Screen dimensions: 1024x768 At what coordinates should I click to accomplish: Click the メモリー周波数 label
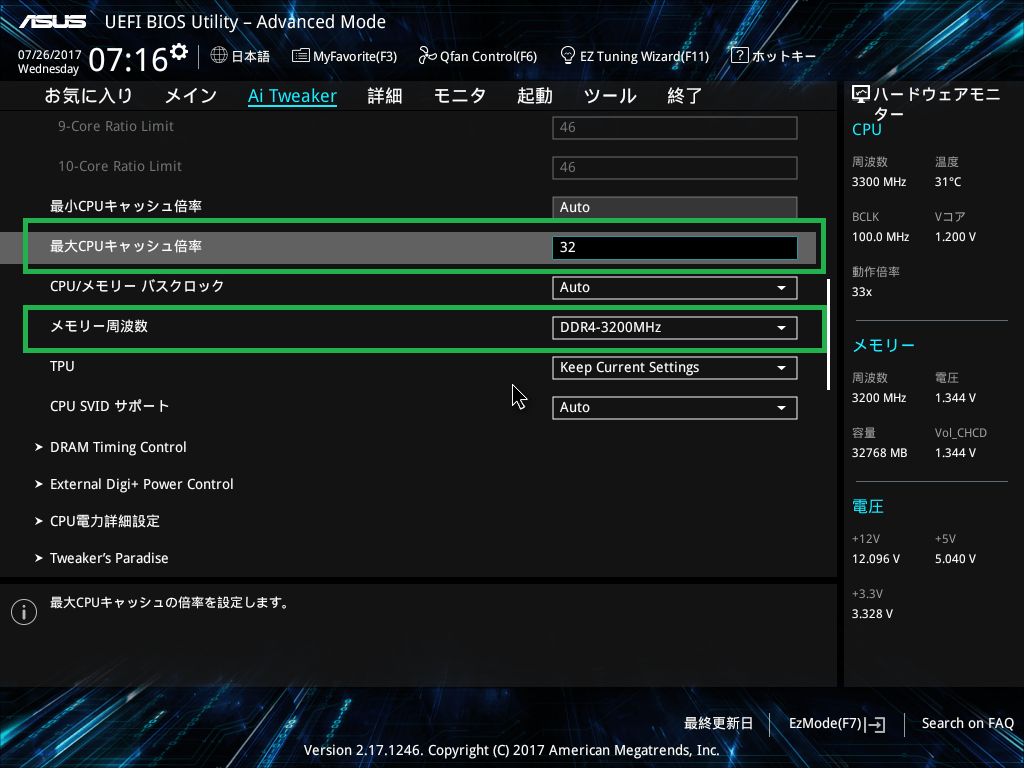pyautogui.click(x=99, y=326)
